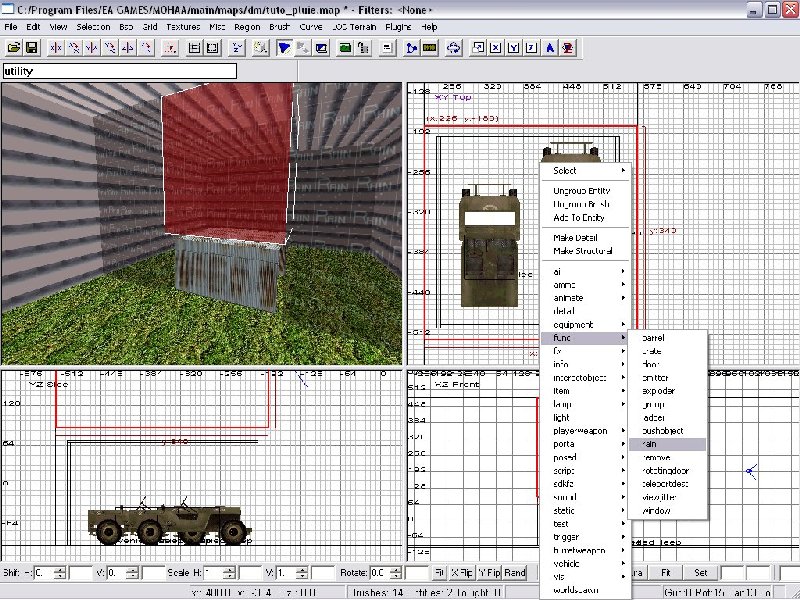Click the CSG subtract toolbar icon

click(x=194, y=48)
